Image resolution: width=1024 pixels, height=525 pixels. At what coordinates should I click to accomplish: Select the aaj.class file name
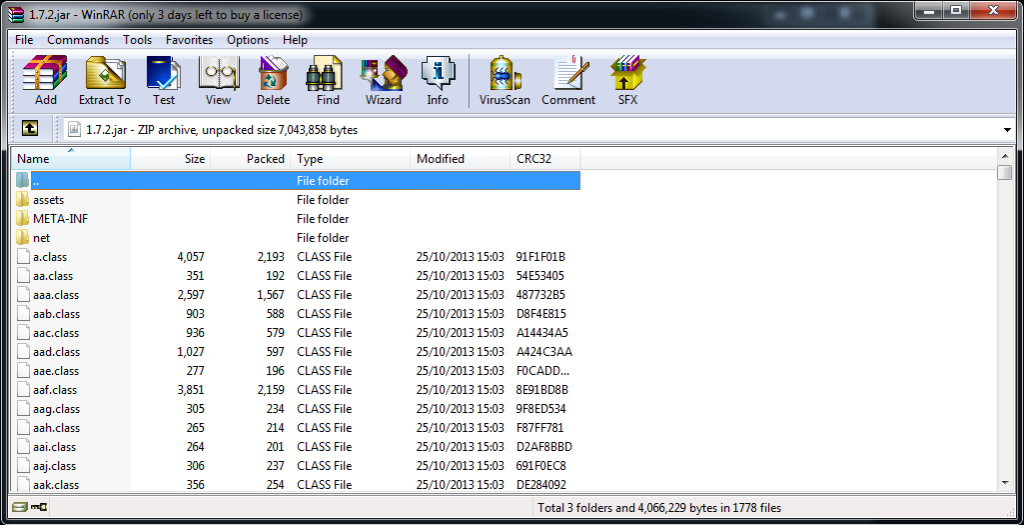[54, 466]
